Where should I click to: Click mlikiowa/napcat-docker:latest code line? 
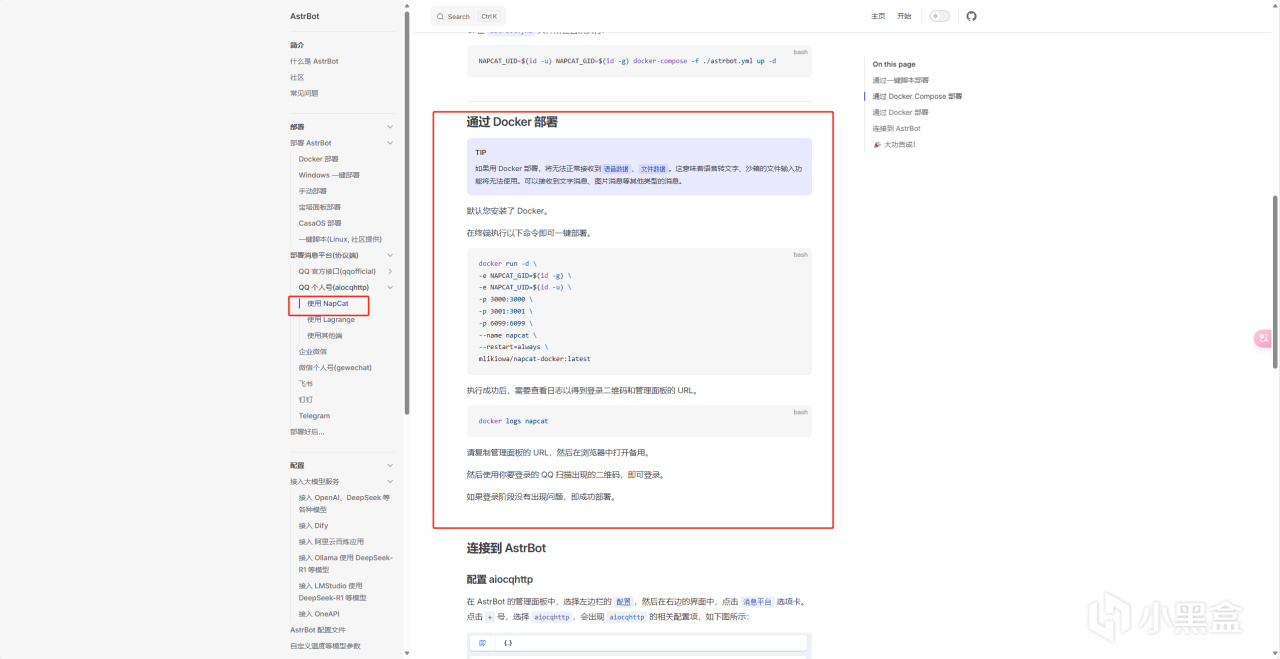pos(534,358)
